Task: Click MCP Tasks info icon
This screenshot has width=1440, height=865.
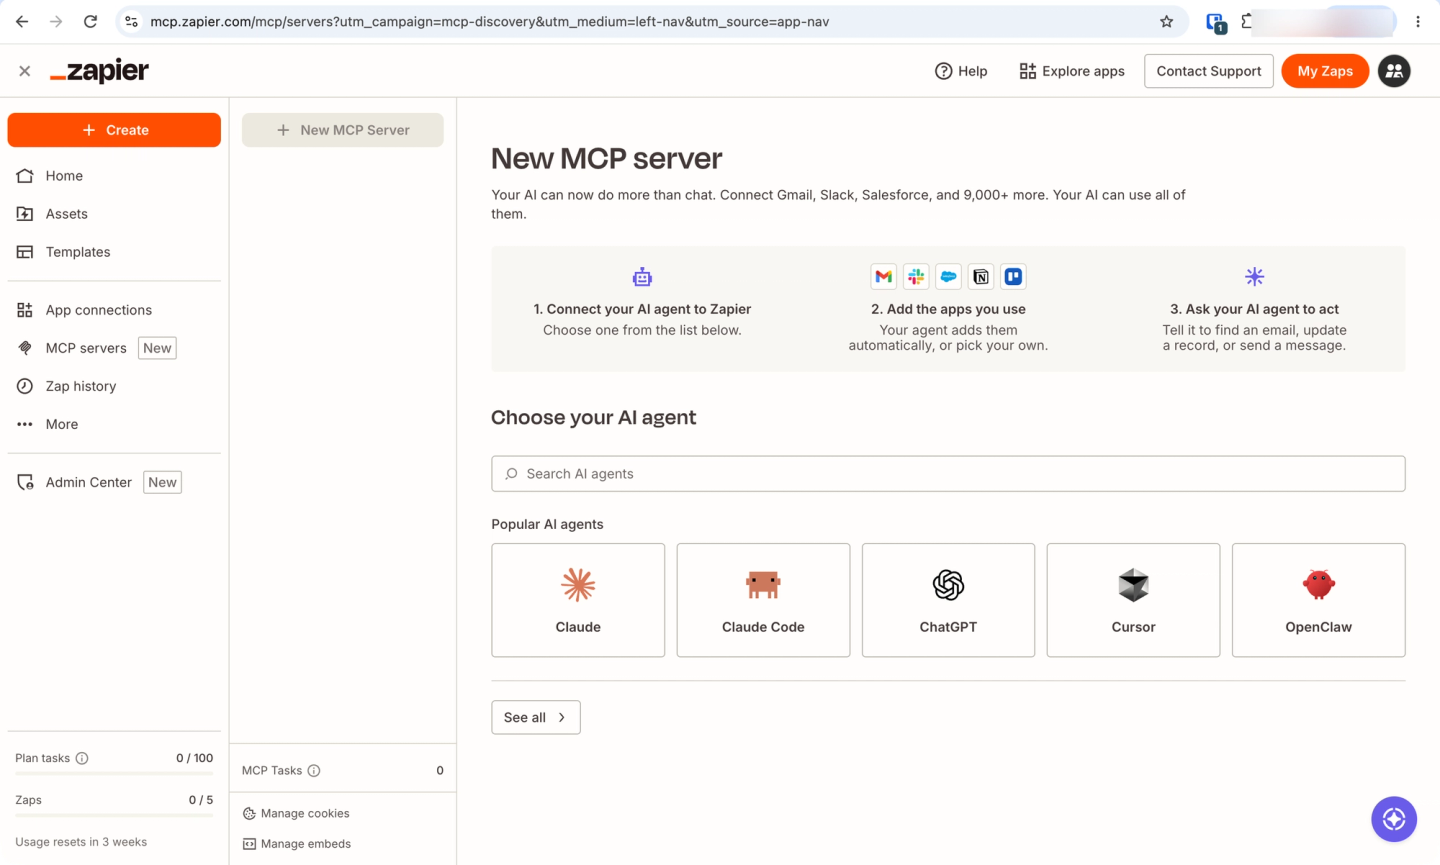Action: 314,770
